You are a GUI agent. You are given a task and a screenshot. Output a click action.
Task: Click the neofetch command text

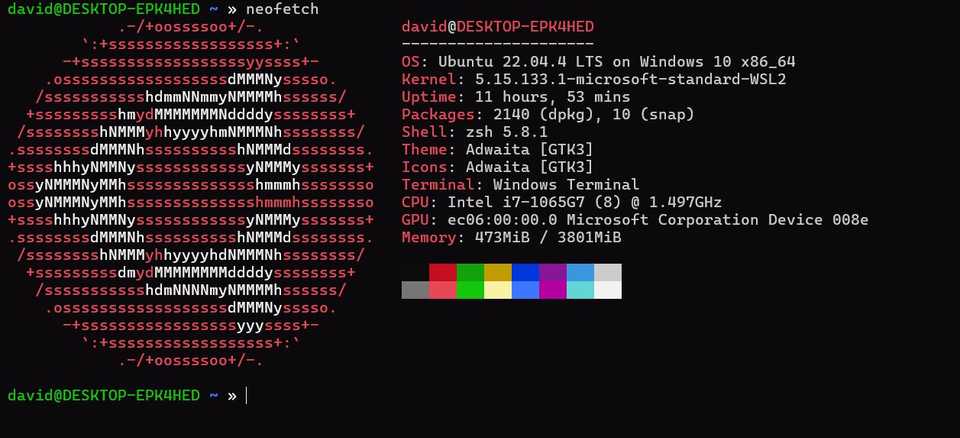[x=282, y=9]
